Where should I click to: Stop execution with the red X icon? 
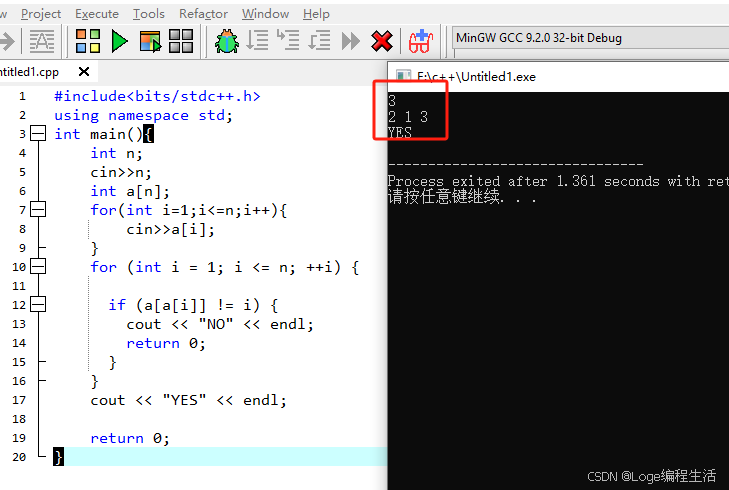click(x=382, y=41)
